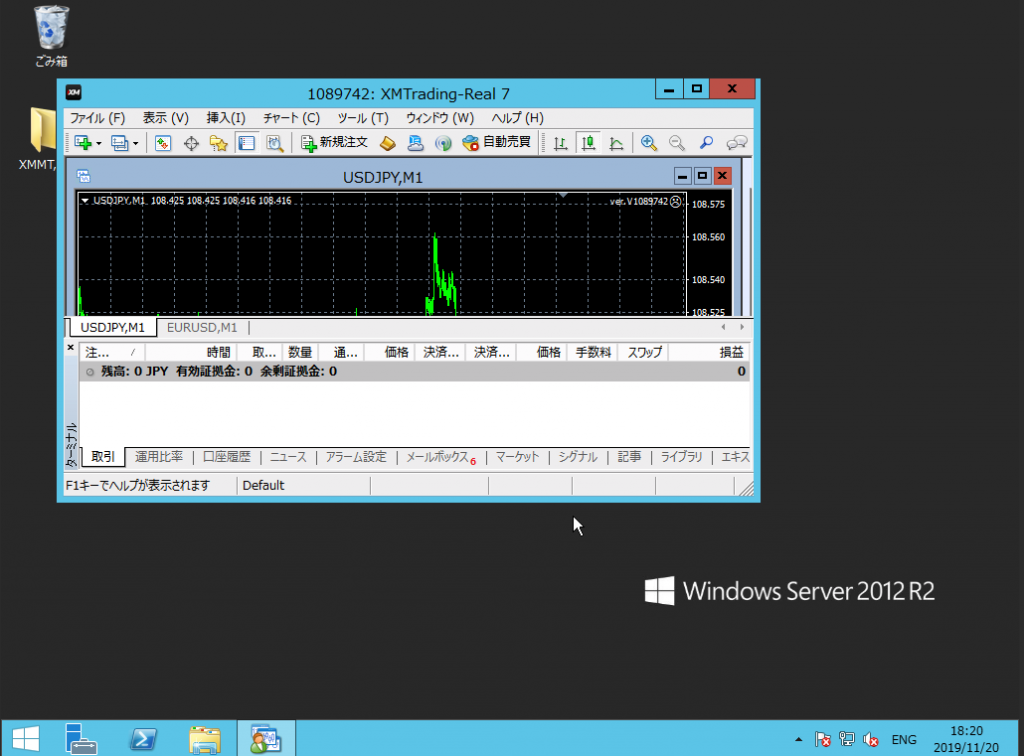Click the profiles icon in toolbar
Screen dimensions: 1024x756
pos(120,143)
